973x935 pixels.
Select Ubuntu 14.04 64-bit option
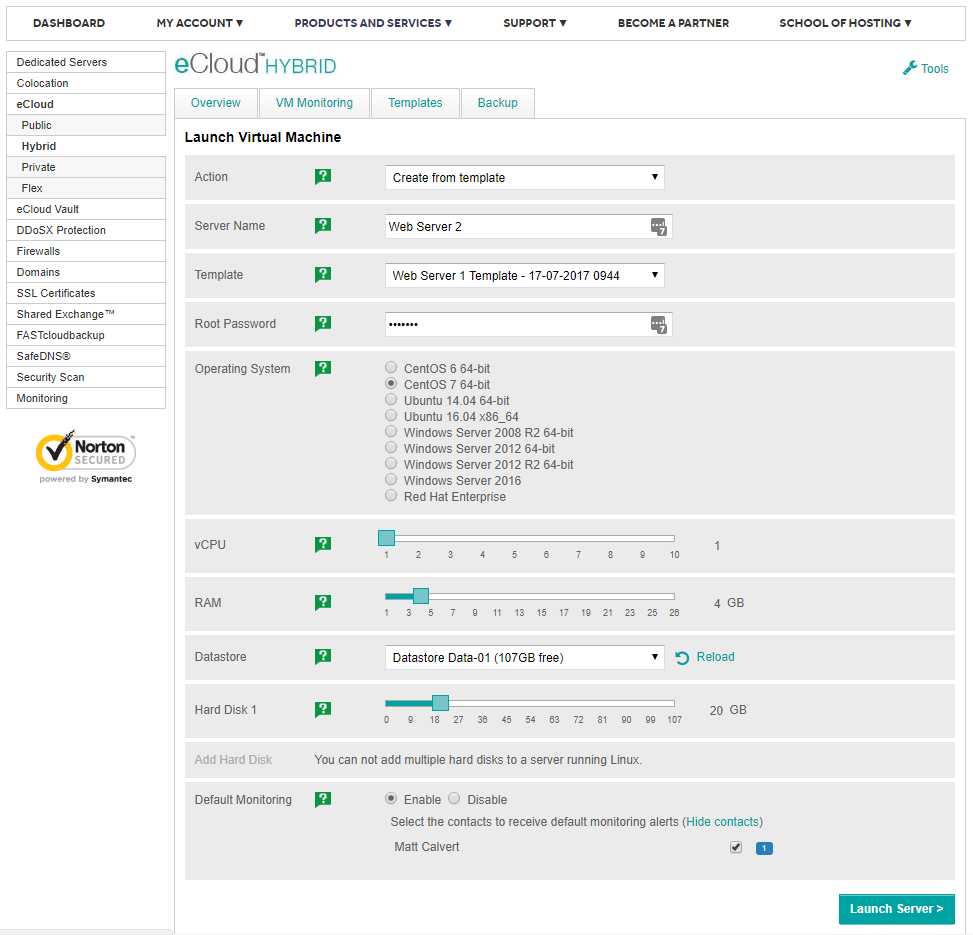point(391,400)
